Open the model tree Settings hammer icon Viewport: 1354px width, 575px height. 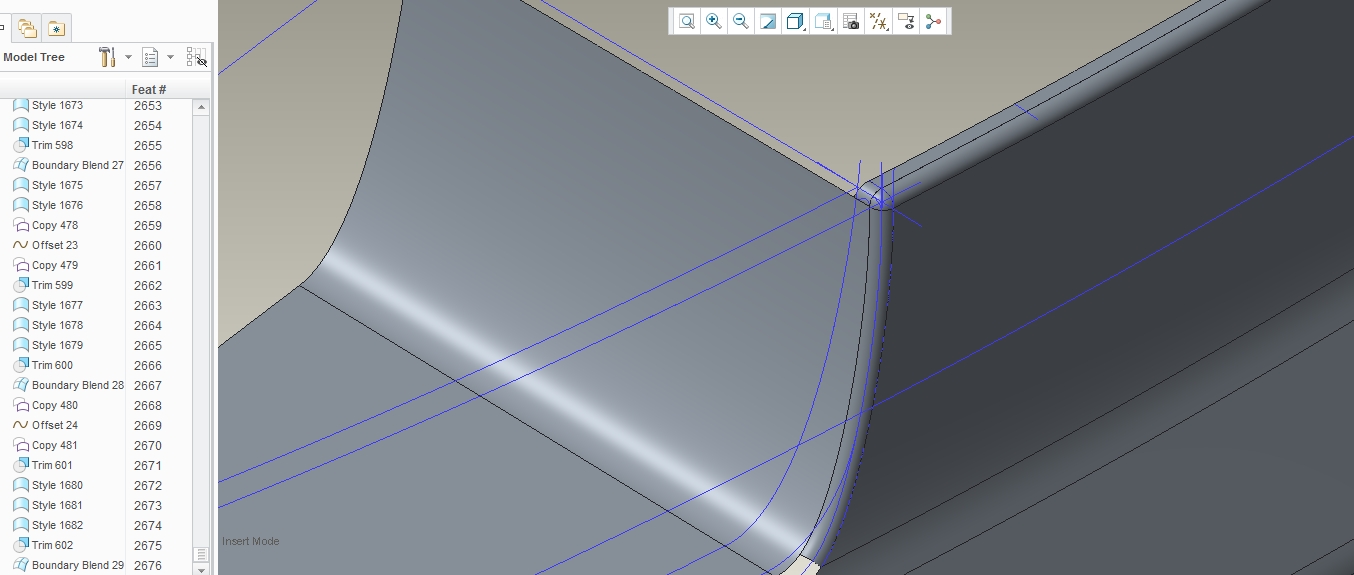(x=107, y=57)
